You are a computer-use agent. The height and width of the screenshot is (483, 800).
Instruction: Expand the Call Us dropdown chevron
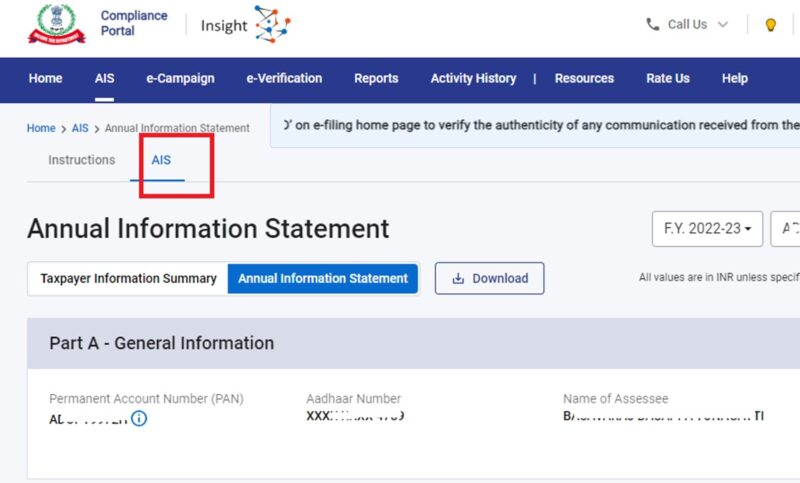click(722, 24)
